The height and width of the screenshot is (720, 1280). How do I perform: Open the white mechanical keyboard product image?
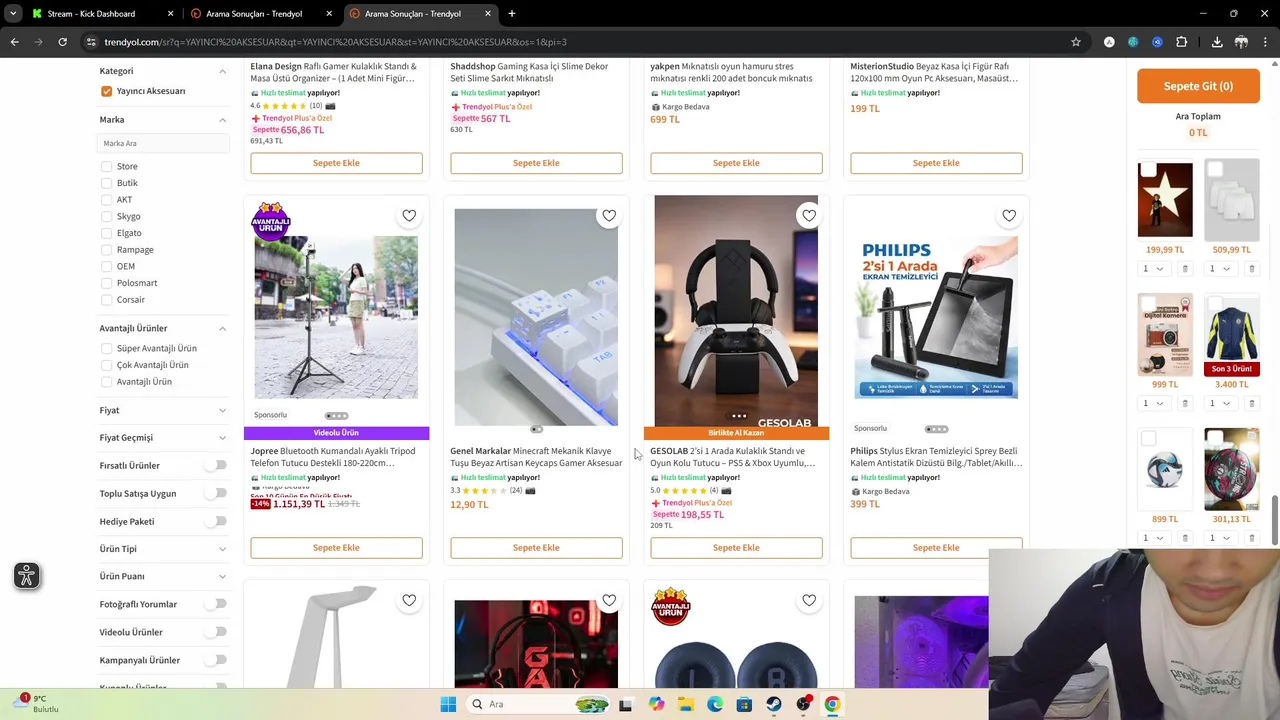pyautogui.click(x=536, y=316)
